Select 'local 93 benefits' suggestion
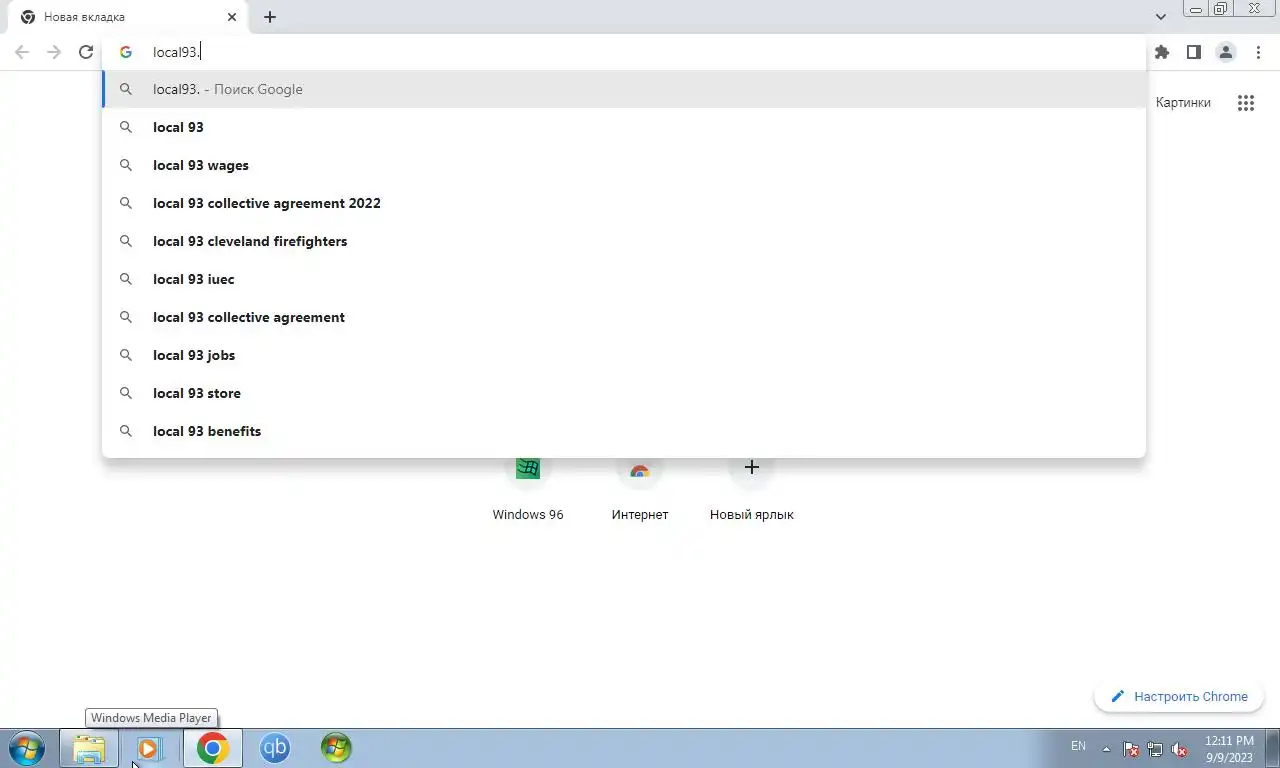 [x=624, y=431]
